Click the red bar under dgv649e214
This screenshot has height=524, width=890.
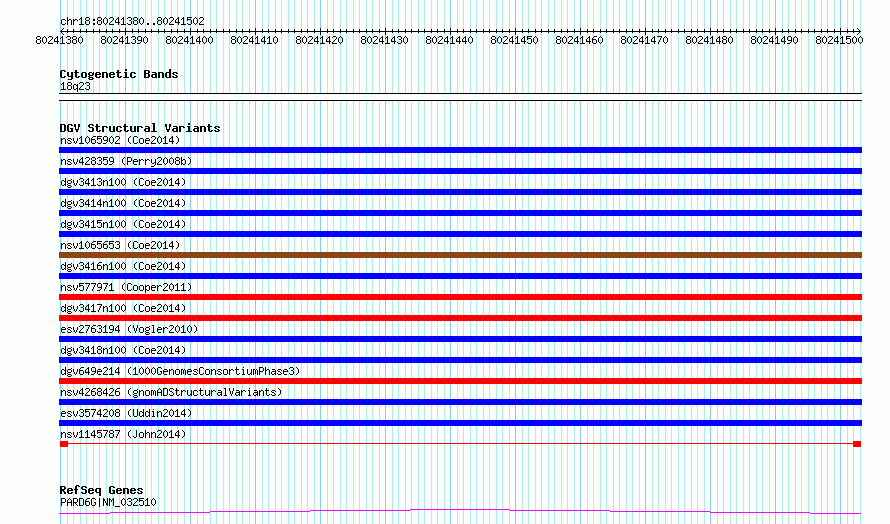460,381
